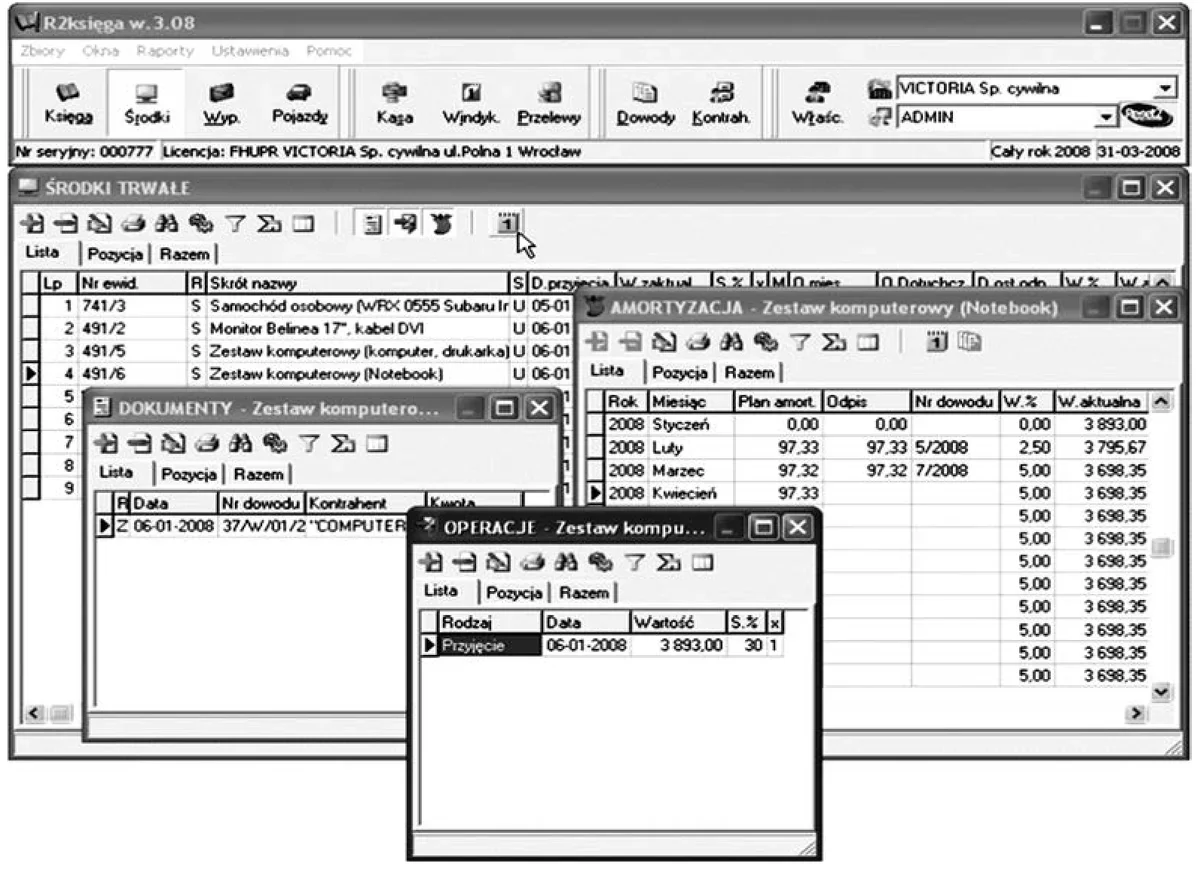Click the Wartość column header in OPERACJE

(676, 622)
